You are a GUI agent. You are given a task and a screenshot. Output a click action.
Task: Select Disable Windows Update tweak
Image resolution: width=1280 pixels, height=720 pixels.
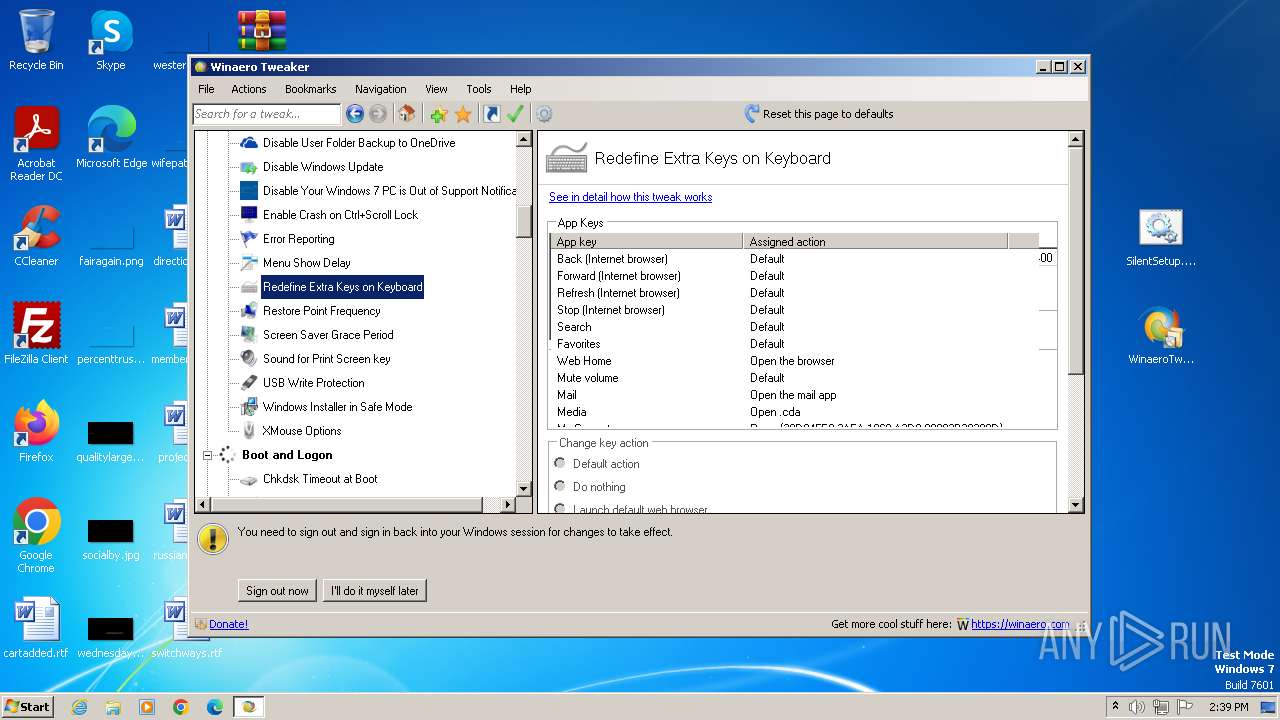pyautogui.click(x=323, y=167)
